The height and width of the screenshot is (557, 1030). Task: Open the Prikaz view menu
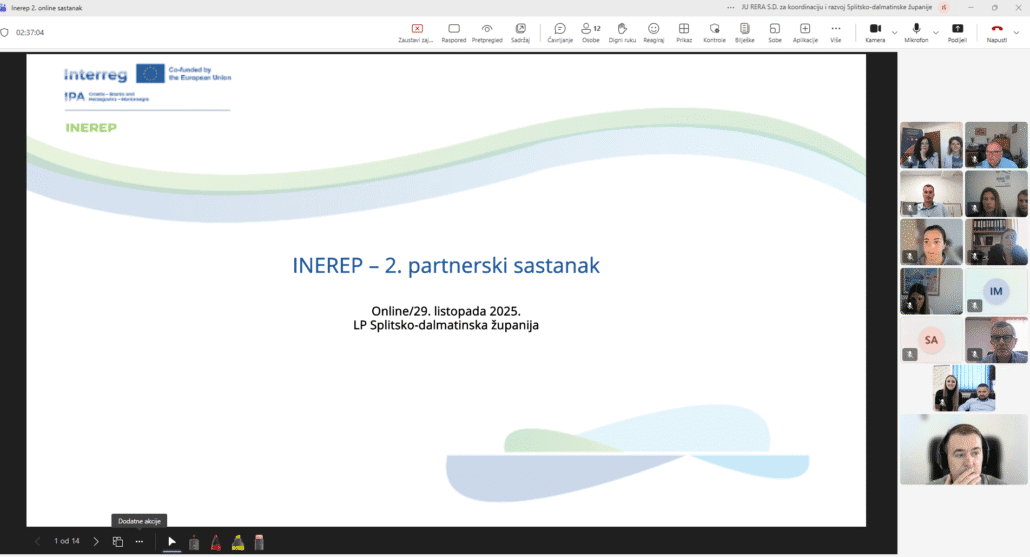pos(684,32)
